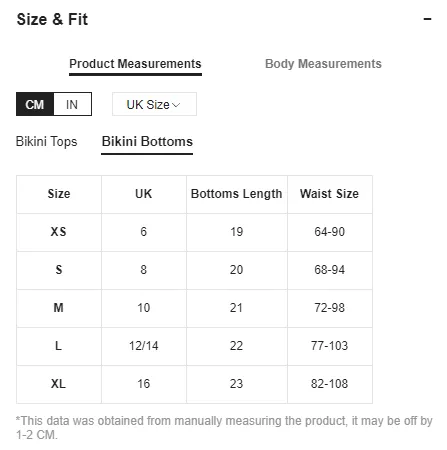This screenshot has height=450, width=447.
Task: Click the Waist Size column header
Action: click(x=329, y=194)
